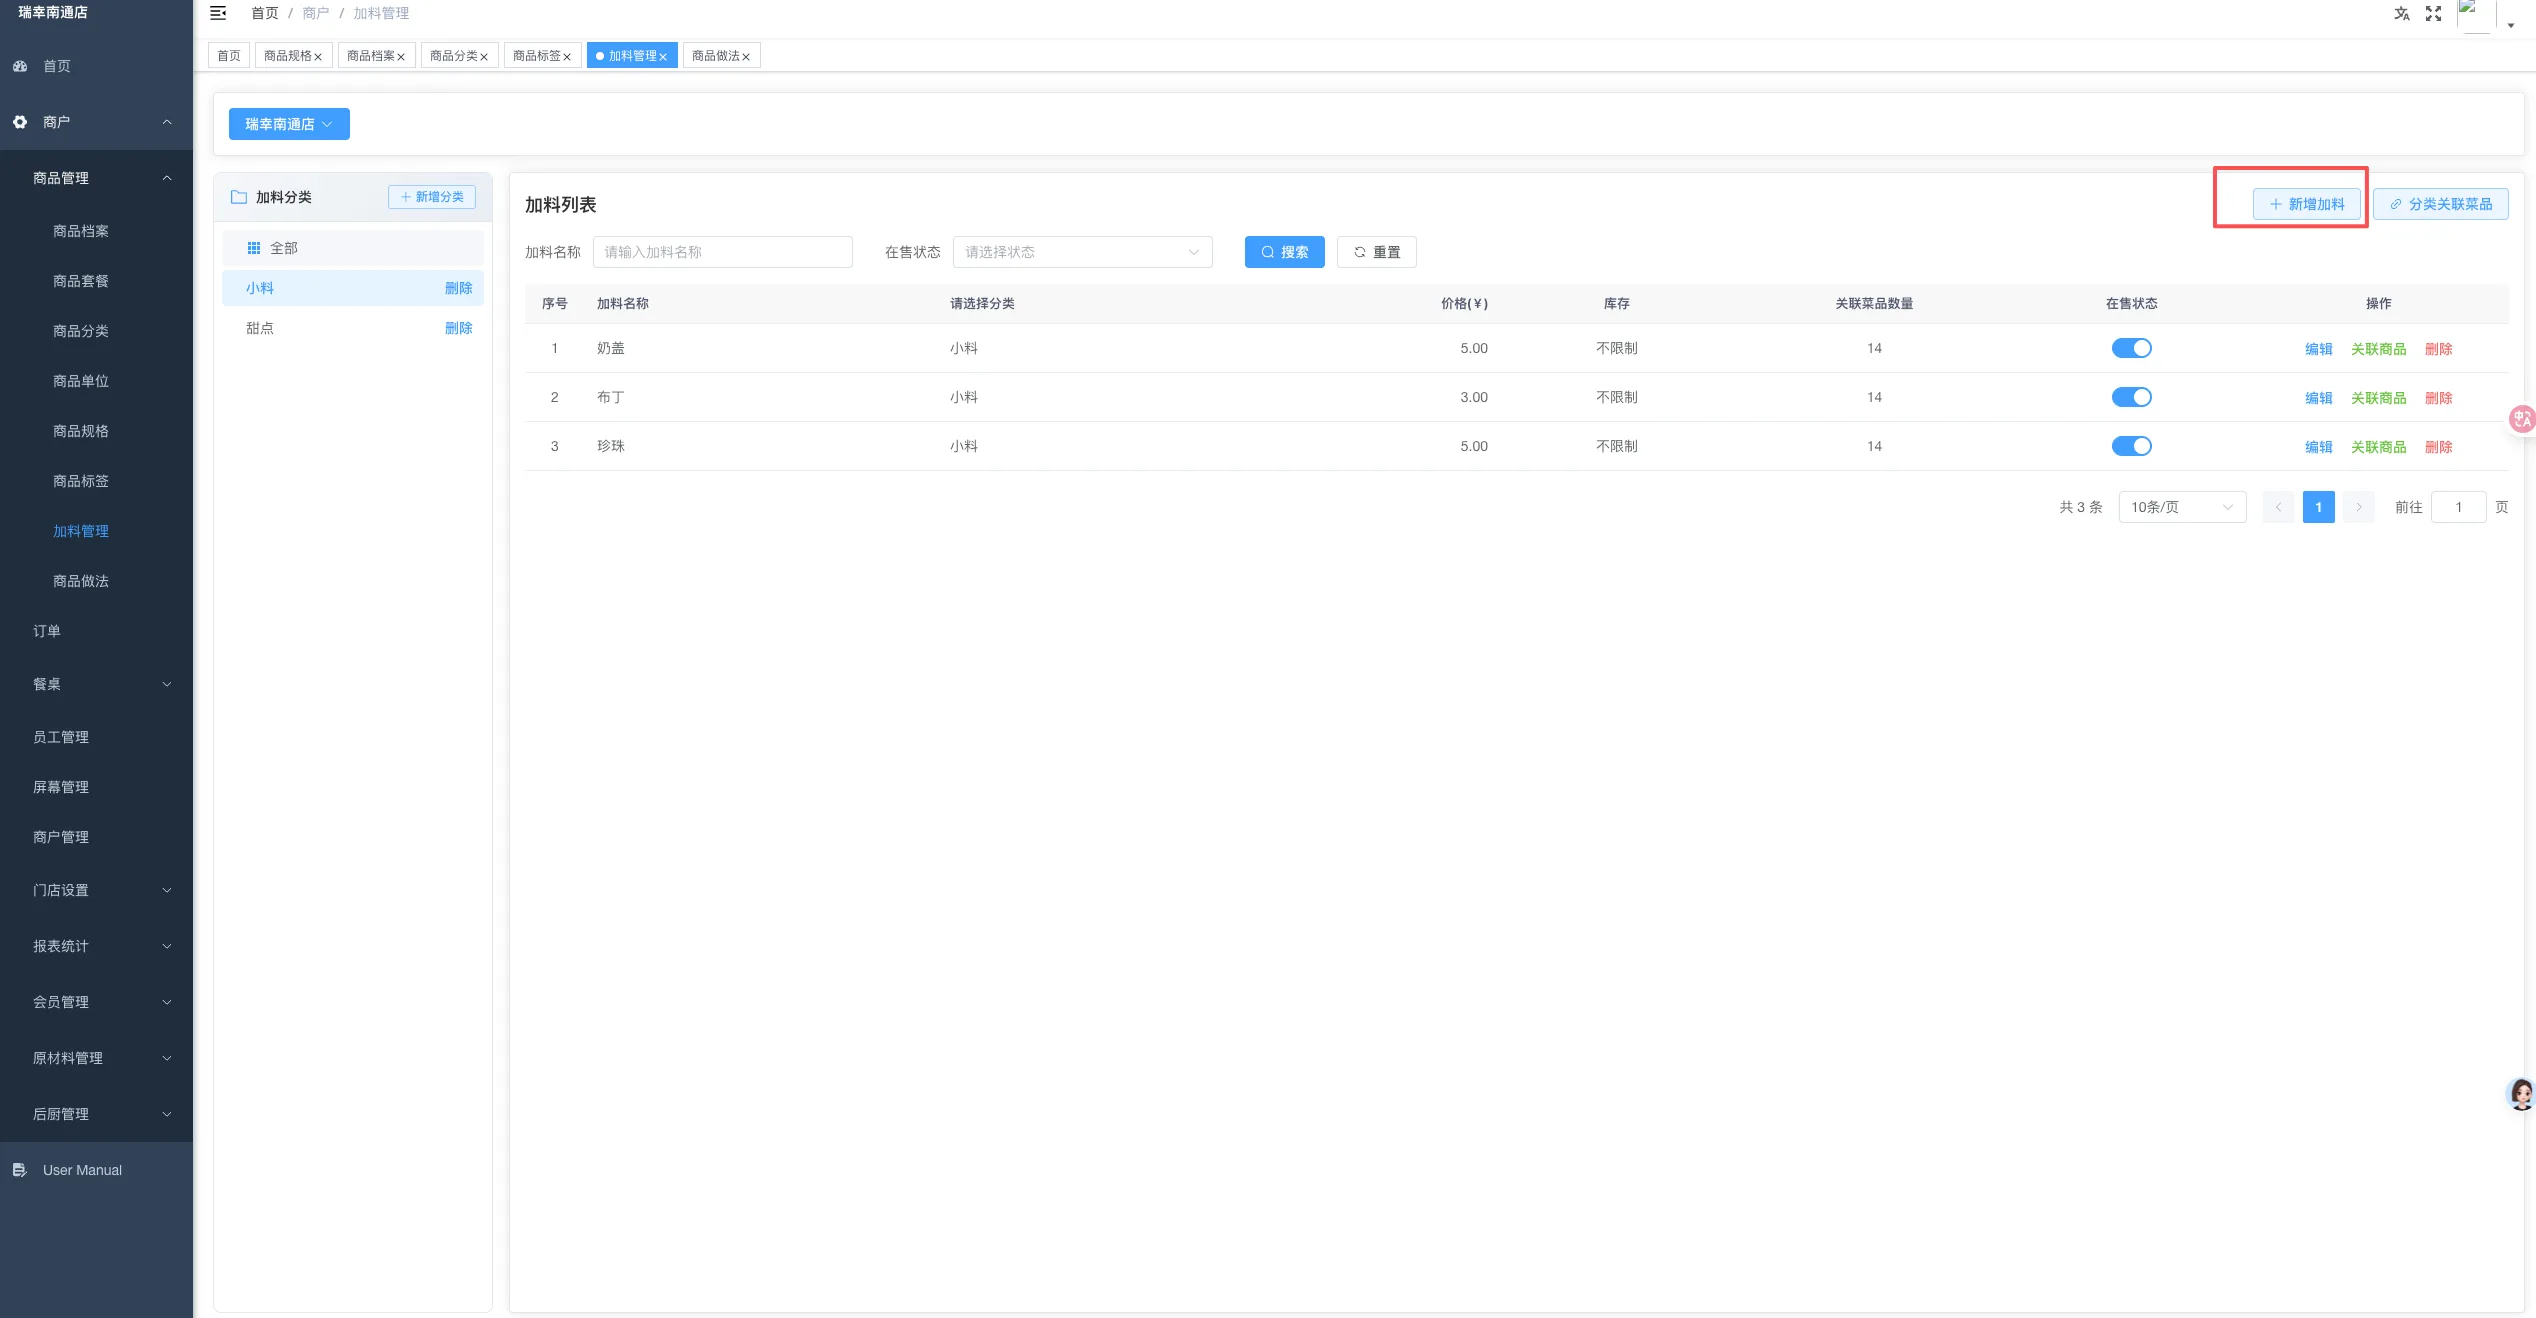Open the 瑞幸南通店 store dropdown
The height and width of the screenshot is (1318, 2536).
click(289, 124)
